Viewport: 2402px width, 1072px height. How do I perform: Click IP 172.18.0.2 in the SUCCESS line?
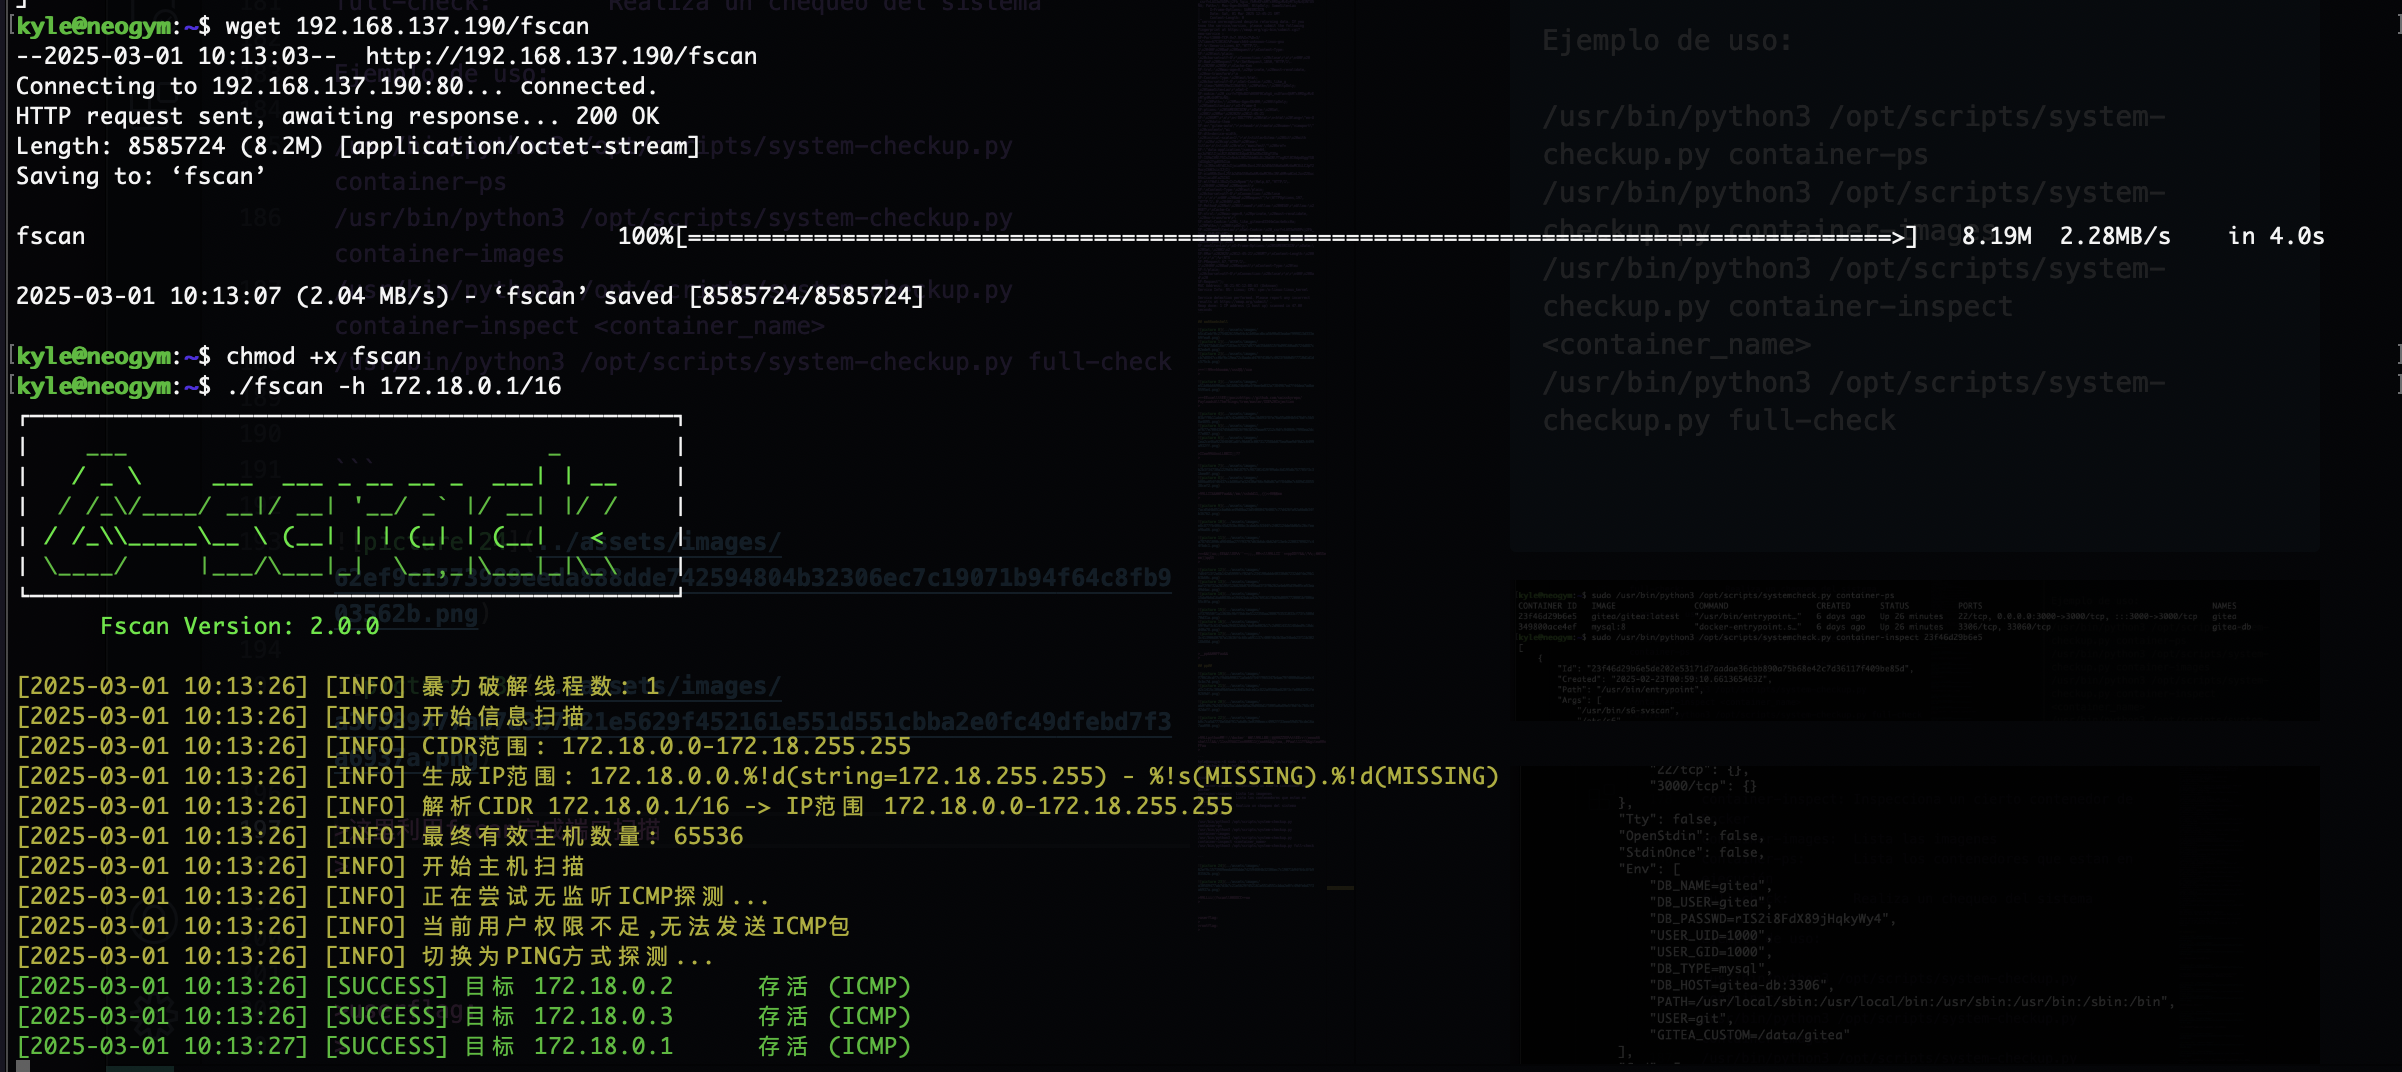[603, 987]
